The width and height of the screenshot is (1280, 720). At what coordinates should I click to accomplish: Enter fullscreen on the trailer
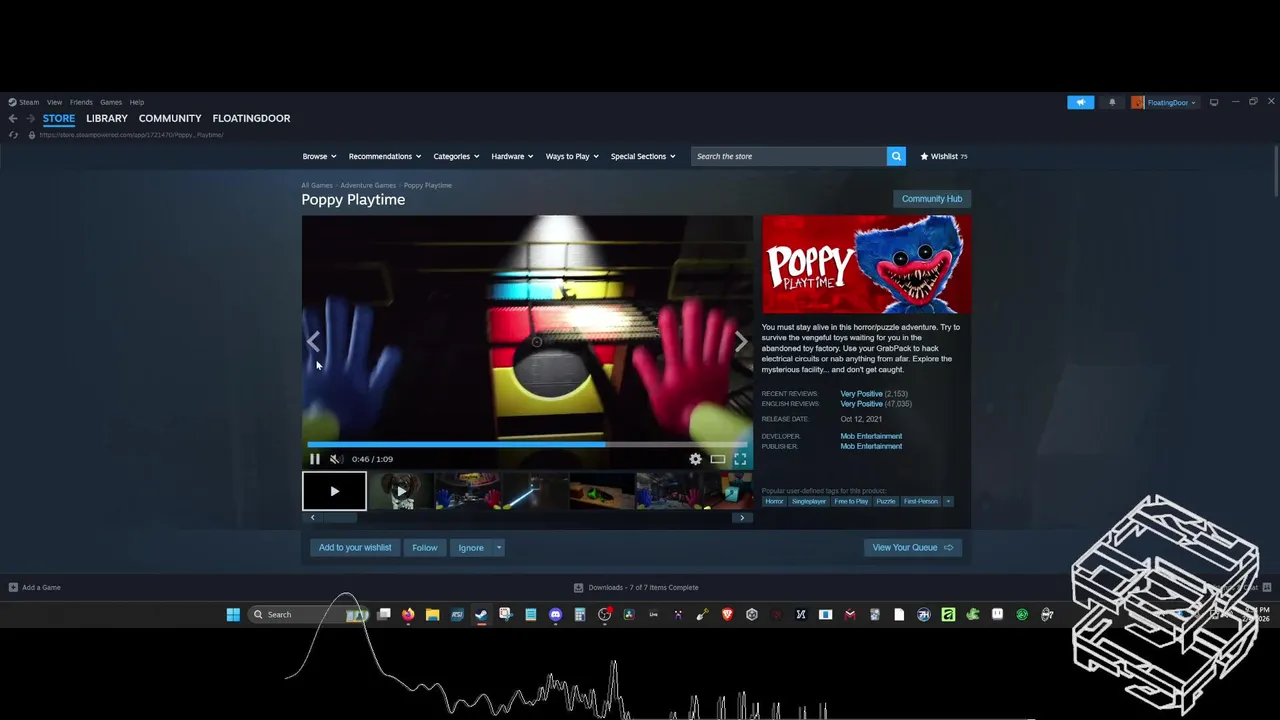click(x=740, y=459)
